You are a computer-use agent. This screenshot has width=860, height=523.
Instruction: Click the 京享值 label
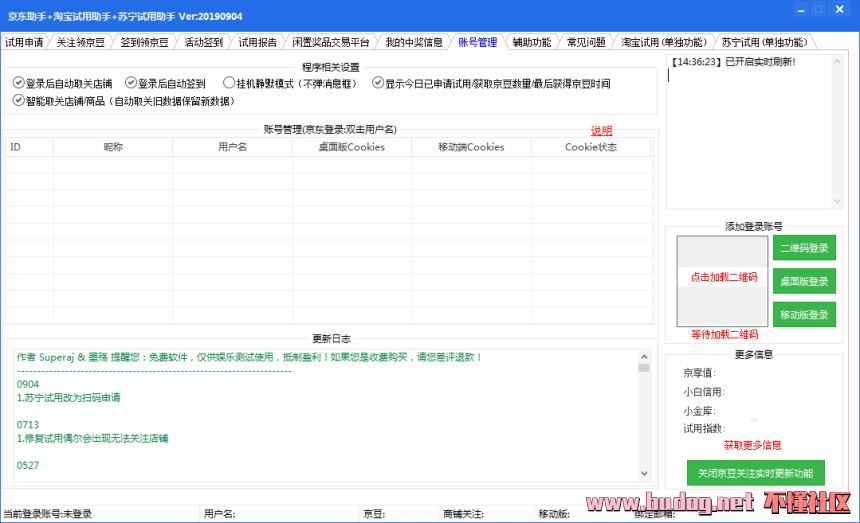click(699, 373)
